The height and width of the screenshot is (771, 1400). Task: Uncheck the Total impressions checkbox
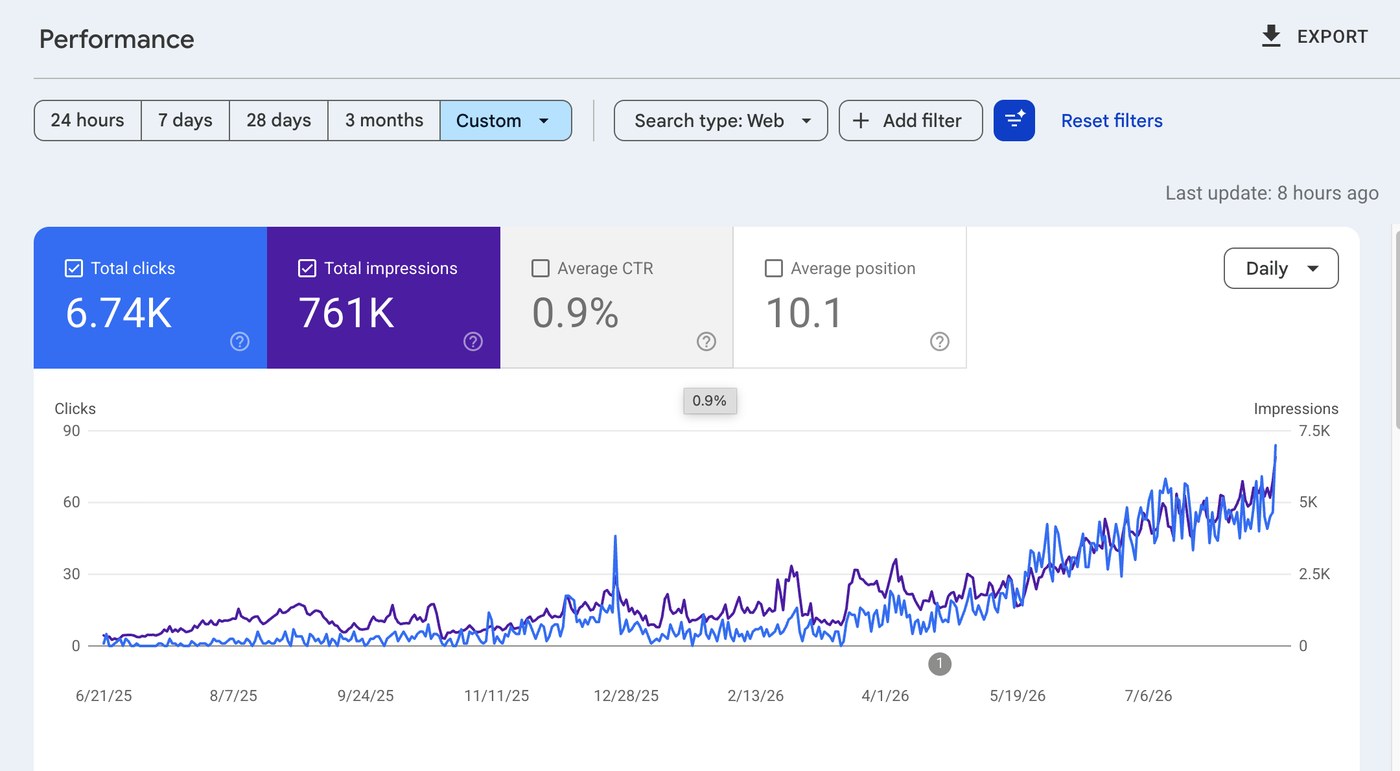(x=307, y=268)
